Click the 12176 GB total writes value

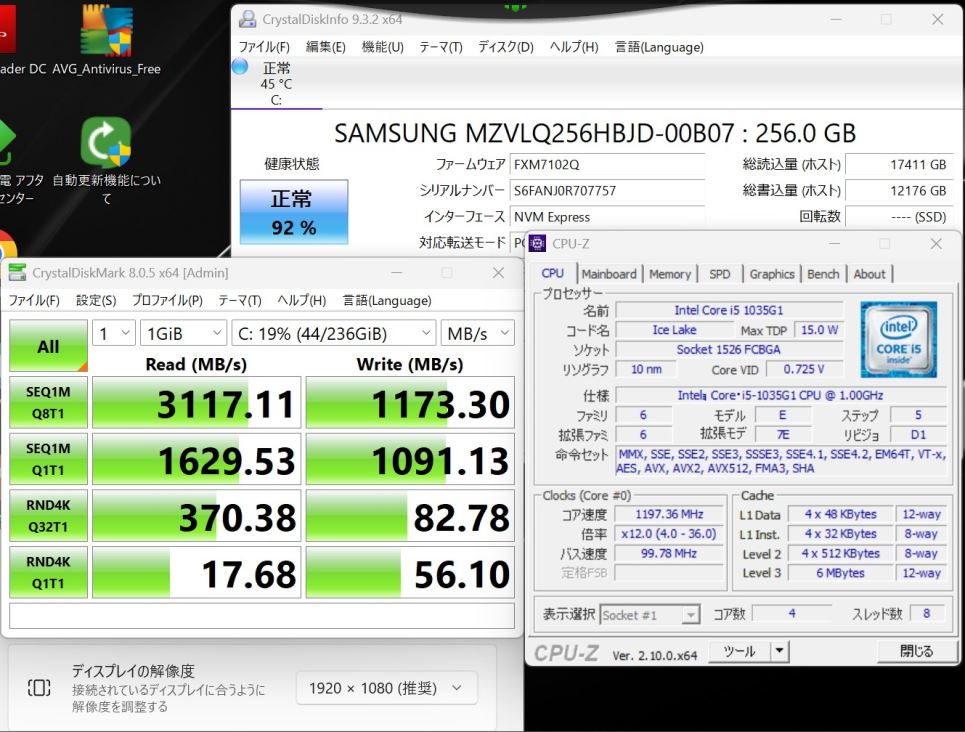[899, 190]
